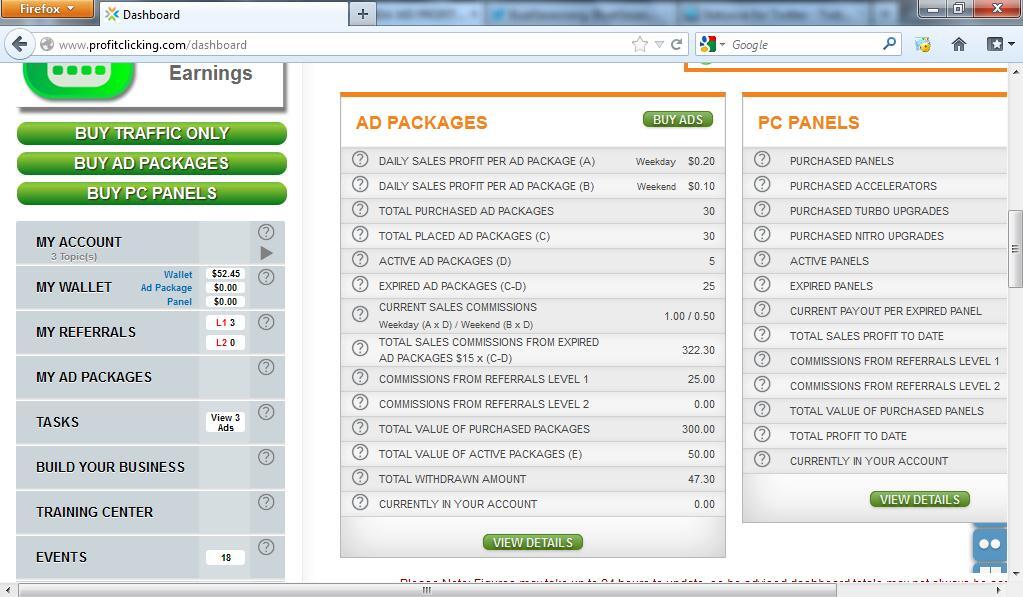
Task: Reload the page with refresh icon
Action: click(x=677, y=44)
